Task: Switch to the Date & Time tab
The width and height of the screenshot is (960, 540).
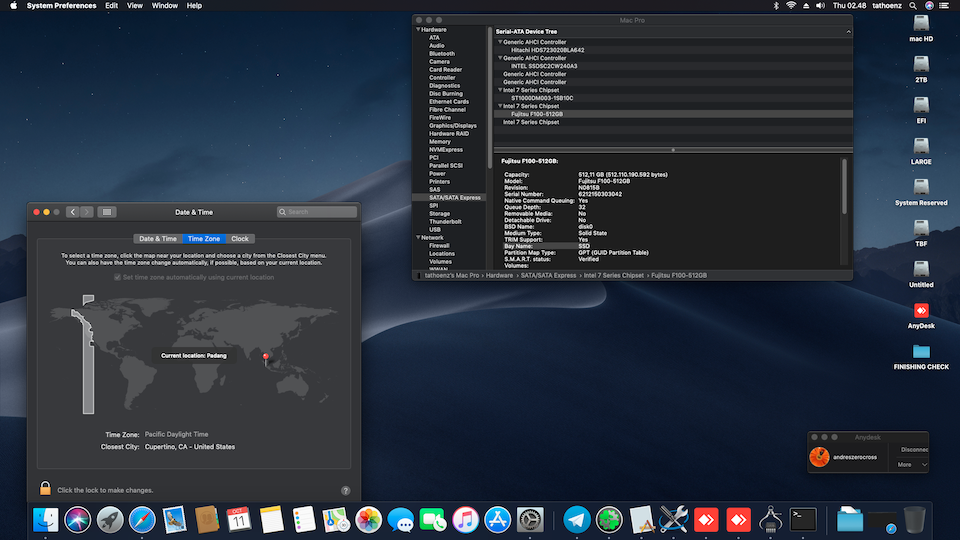Action: [x=158, y=239]
